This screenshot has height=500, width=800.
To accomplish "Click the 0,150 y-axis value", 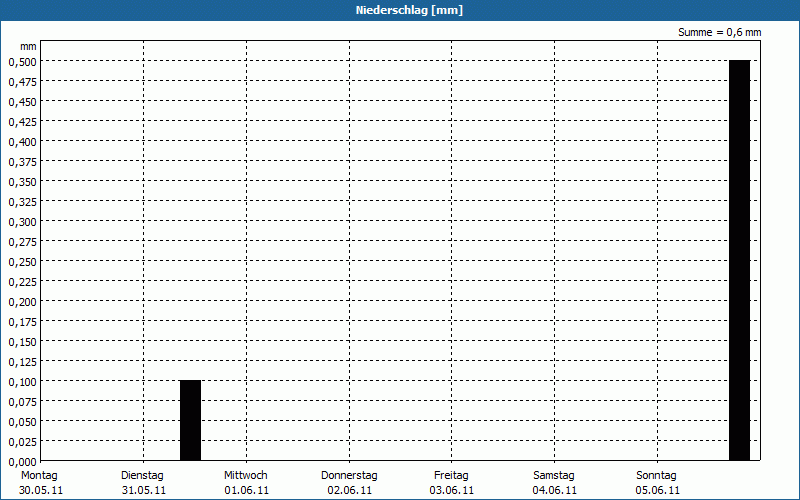I will pyautogui.click(x=22, y=342).
